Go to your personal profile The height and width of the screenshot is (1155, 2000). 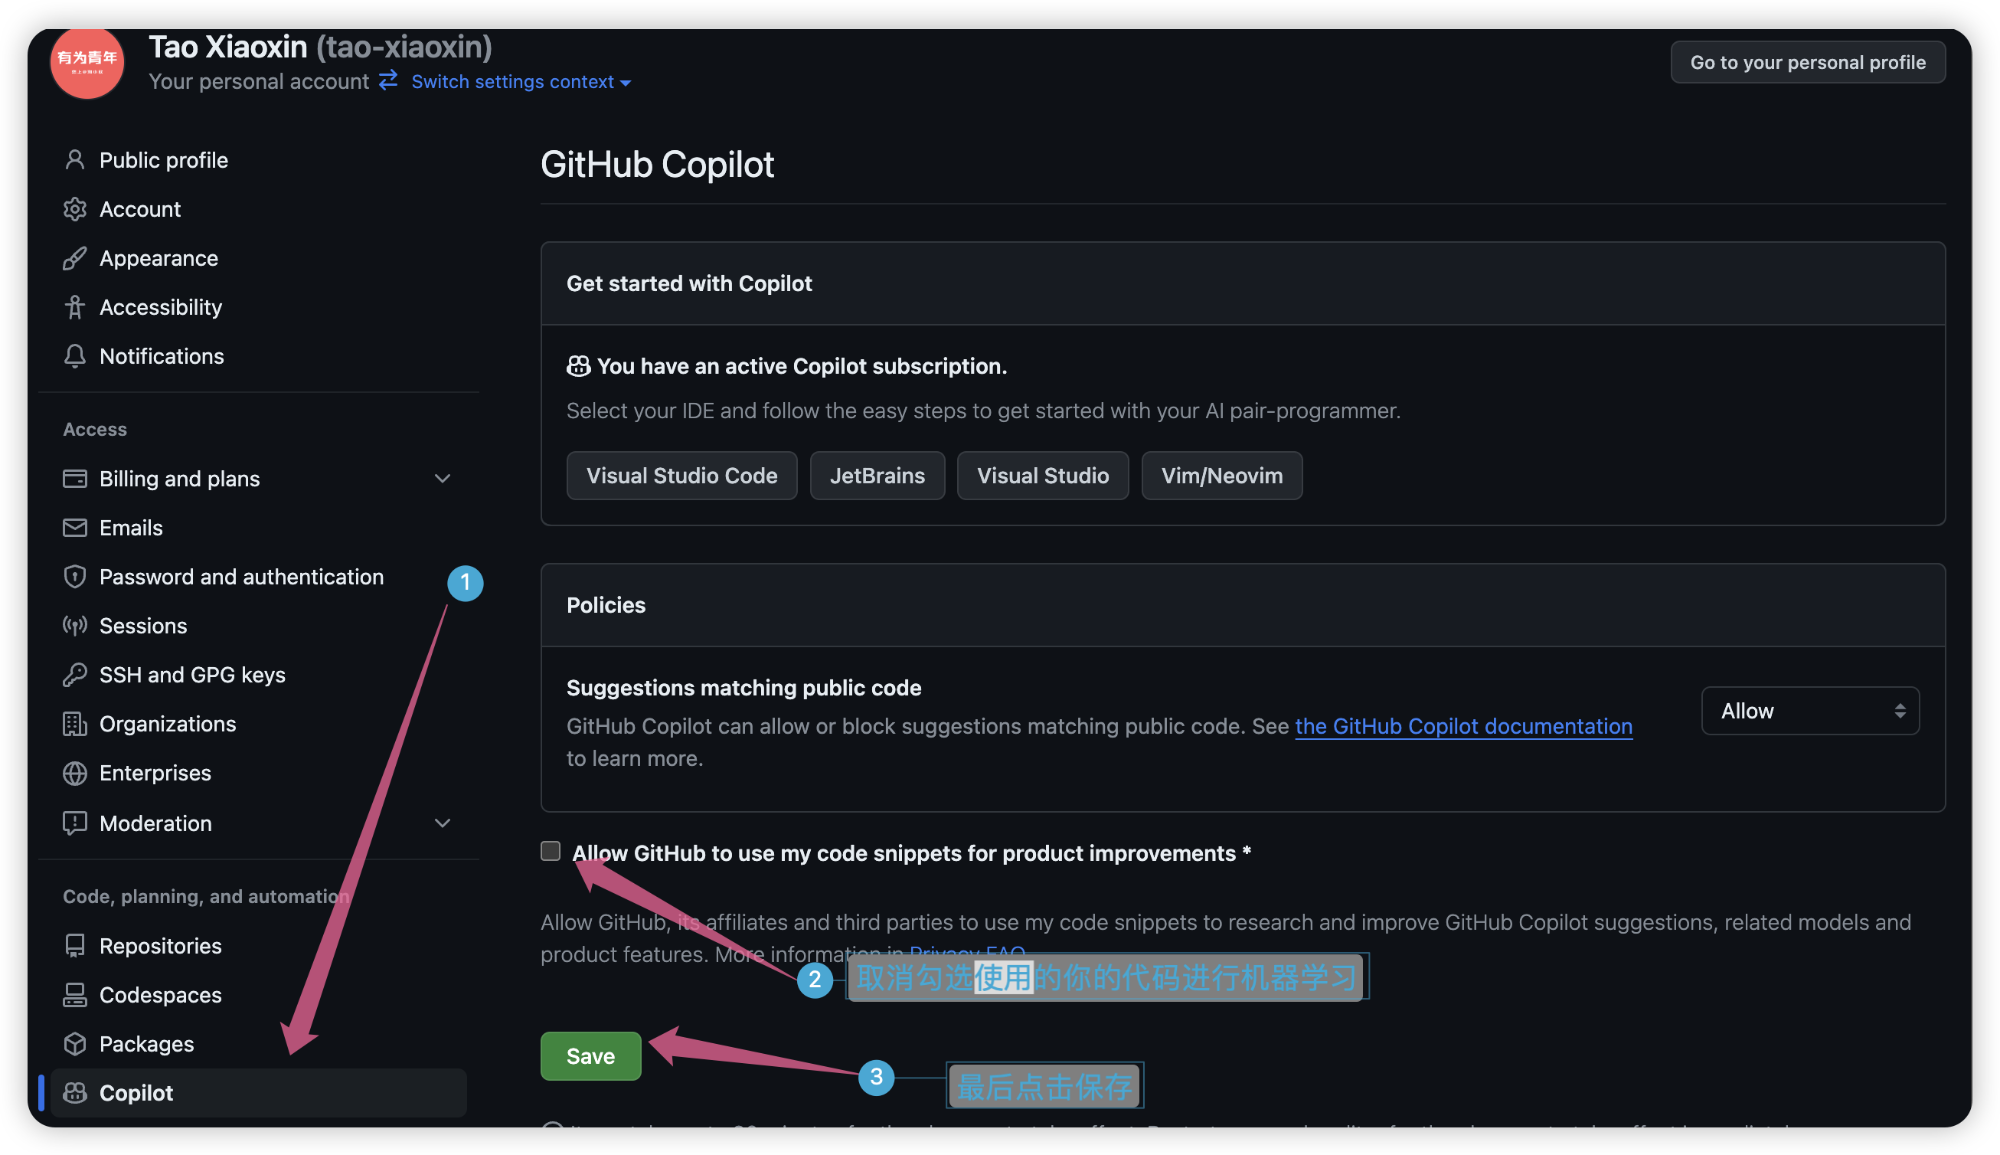tap(1808, 62)
